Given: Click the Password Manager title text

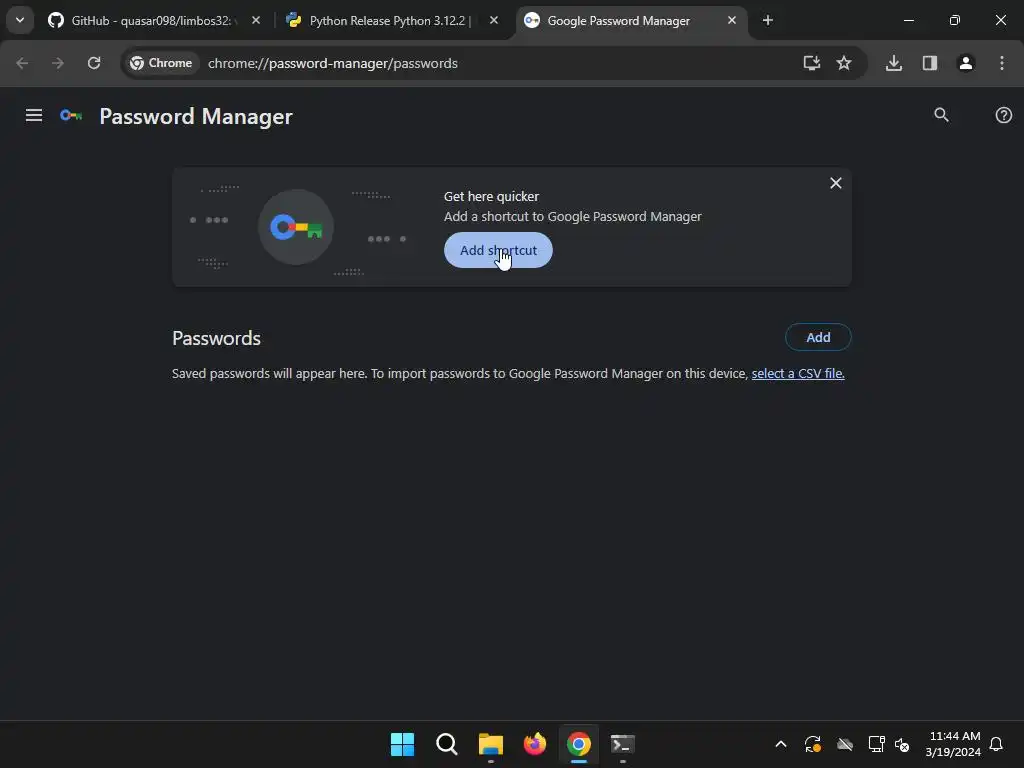Looking at the screenshot, I should point(196,116).
